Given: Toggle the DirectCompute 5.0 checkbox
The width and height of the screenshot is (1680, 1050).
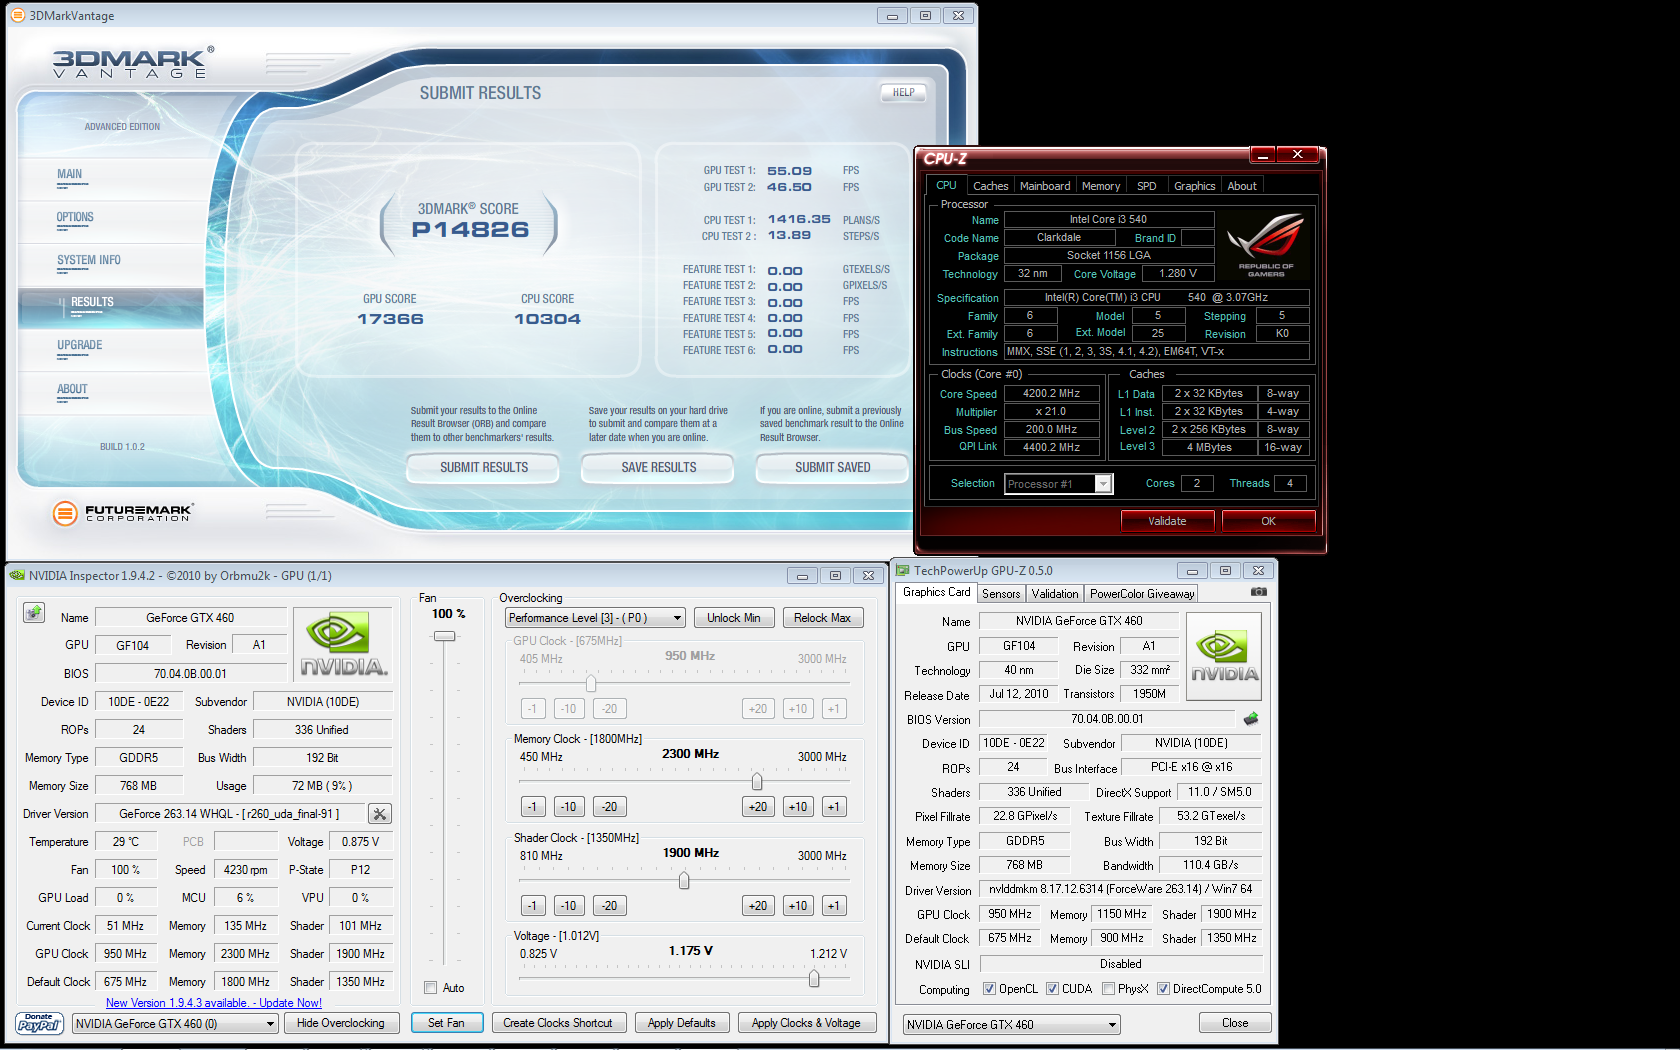Looking at the screenshot, I should (1163, 989).
